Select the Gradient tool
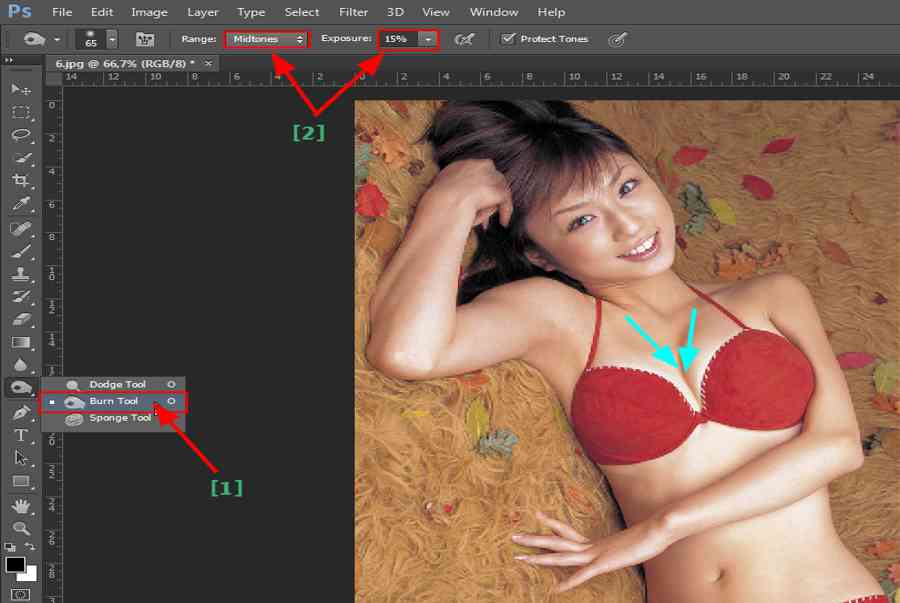Screen dimensions: 900x603 click(x=21, y=343)
